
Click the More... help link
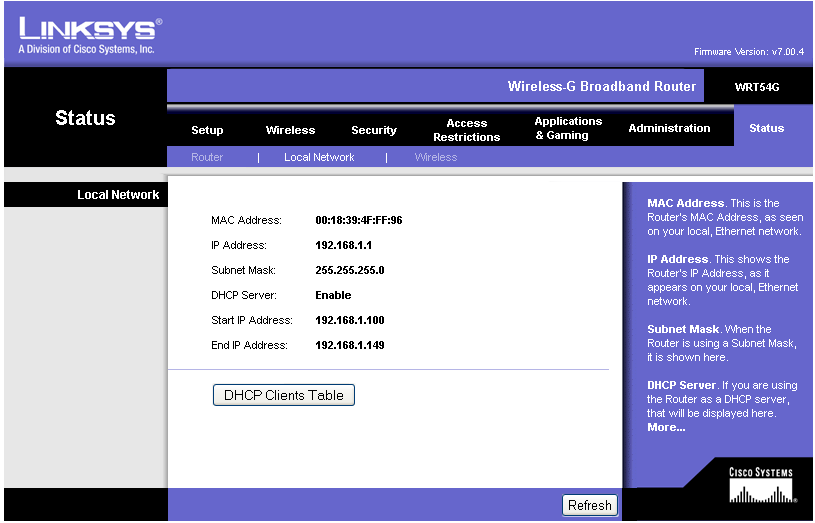click(666, 427)
